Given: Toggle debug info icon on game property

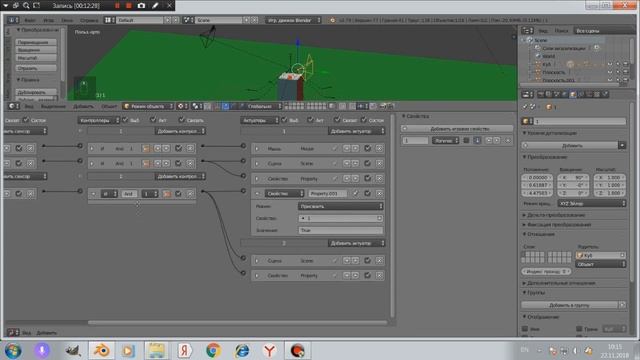Looking at the screenshot, I should tap(477, 140).
